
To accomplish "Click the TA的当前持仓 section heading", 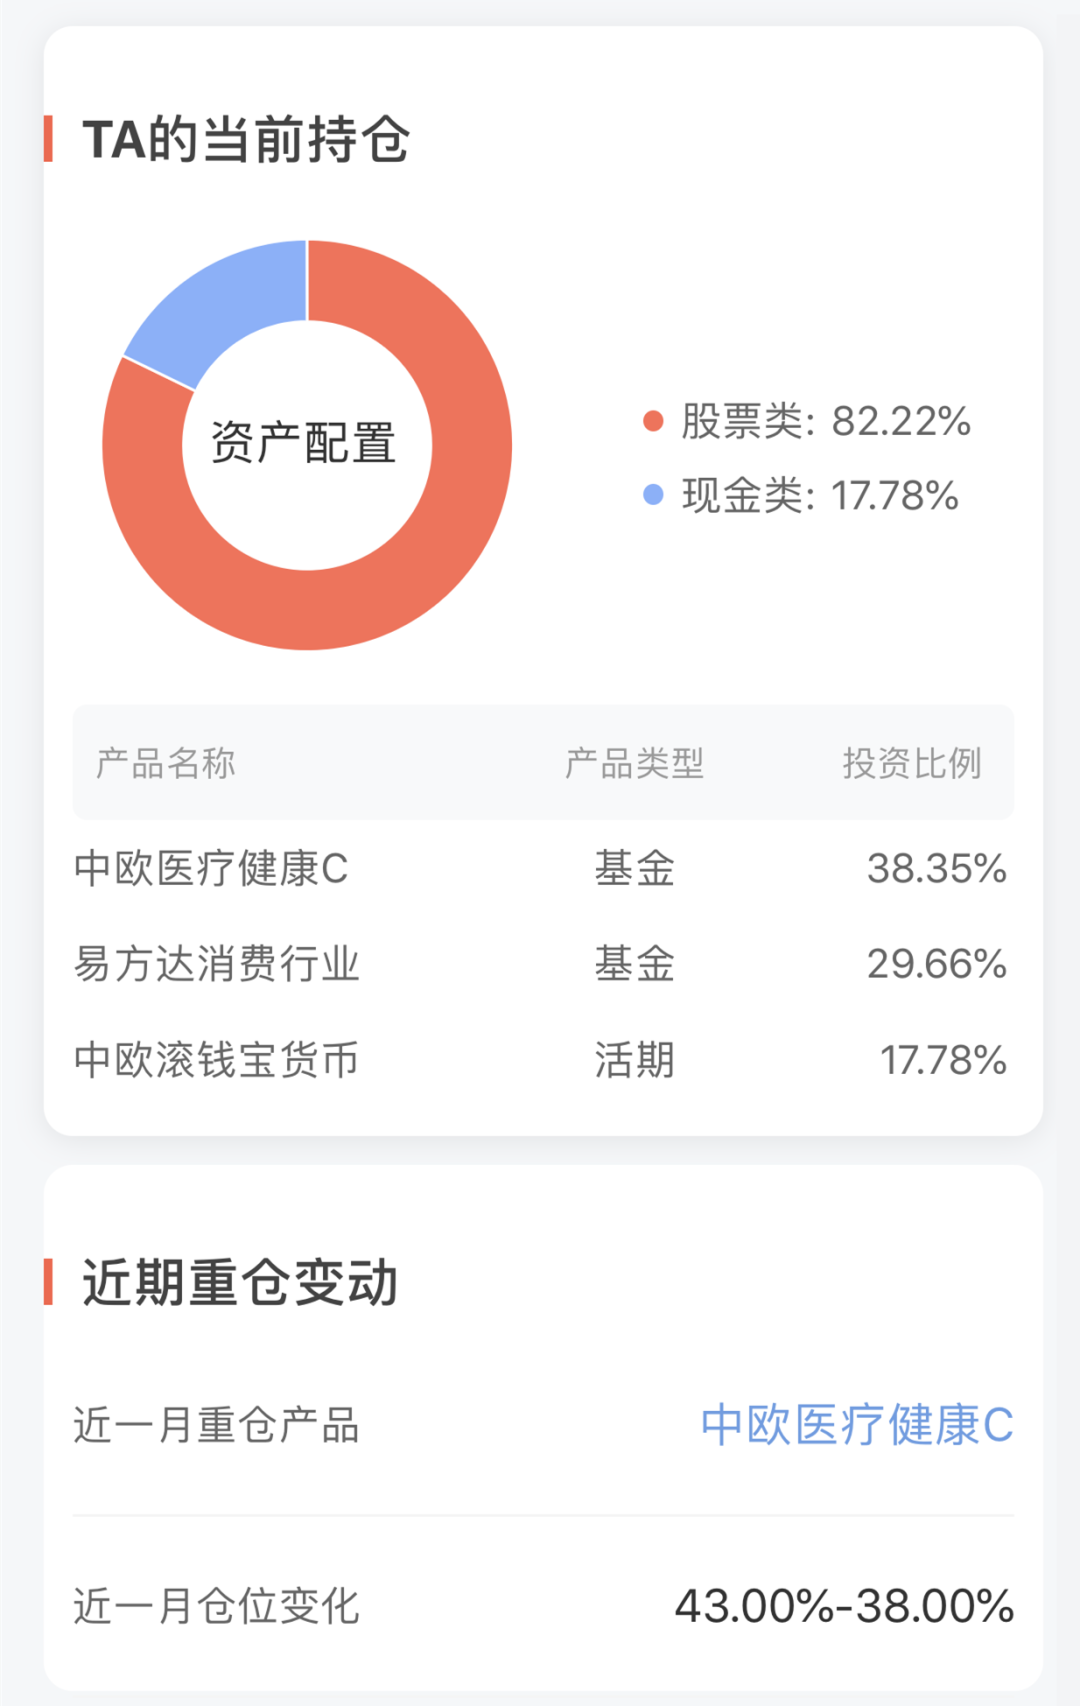I will 246,139.
